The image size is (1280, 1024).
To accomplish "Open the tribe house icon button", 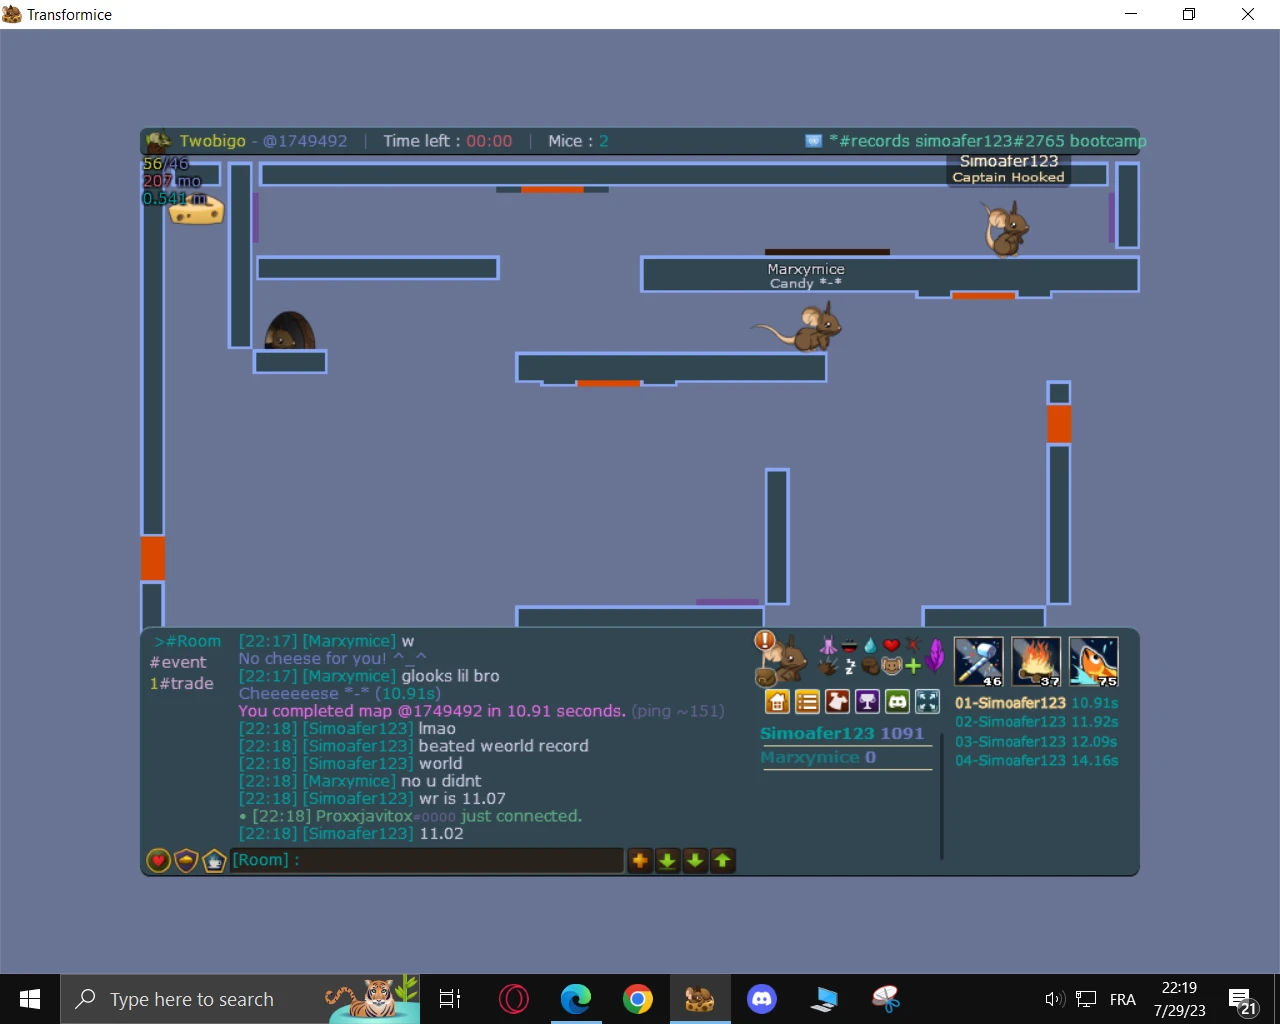I will pos(777,702).
